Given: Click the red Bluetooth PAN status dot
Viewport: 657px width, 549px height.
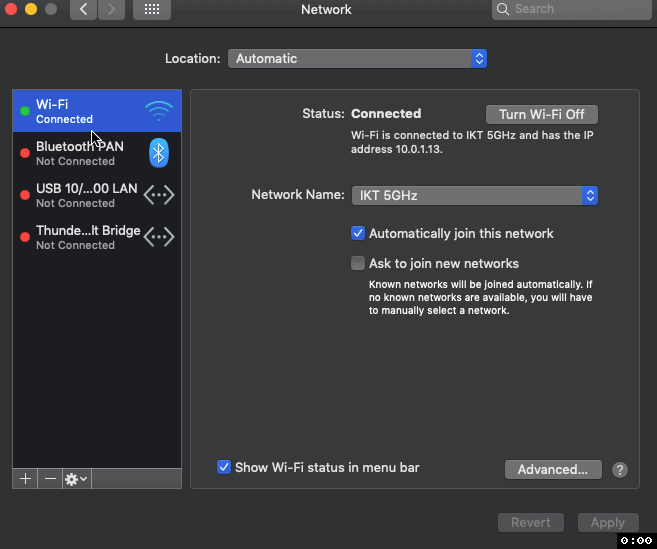Looking at the screenshot, I should pyautogui.click(x=25, y=153).
